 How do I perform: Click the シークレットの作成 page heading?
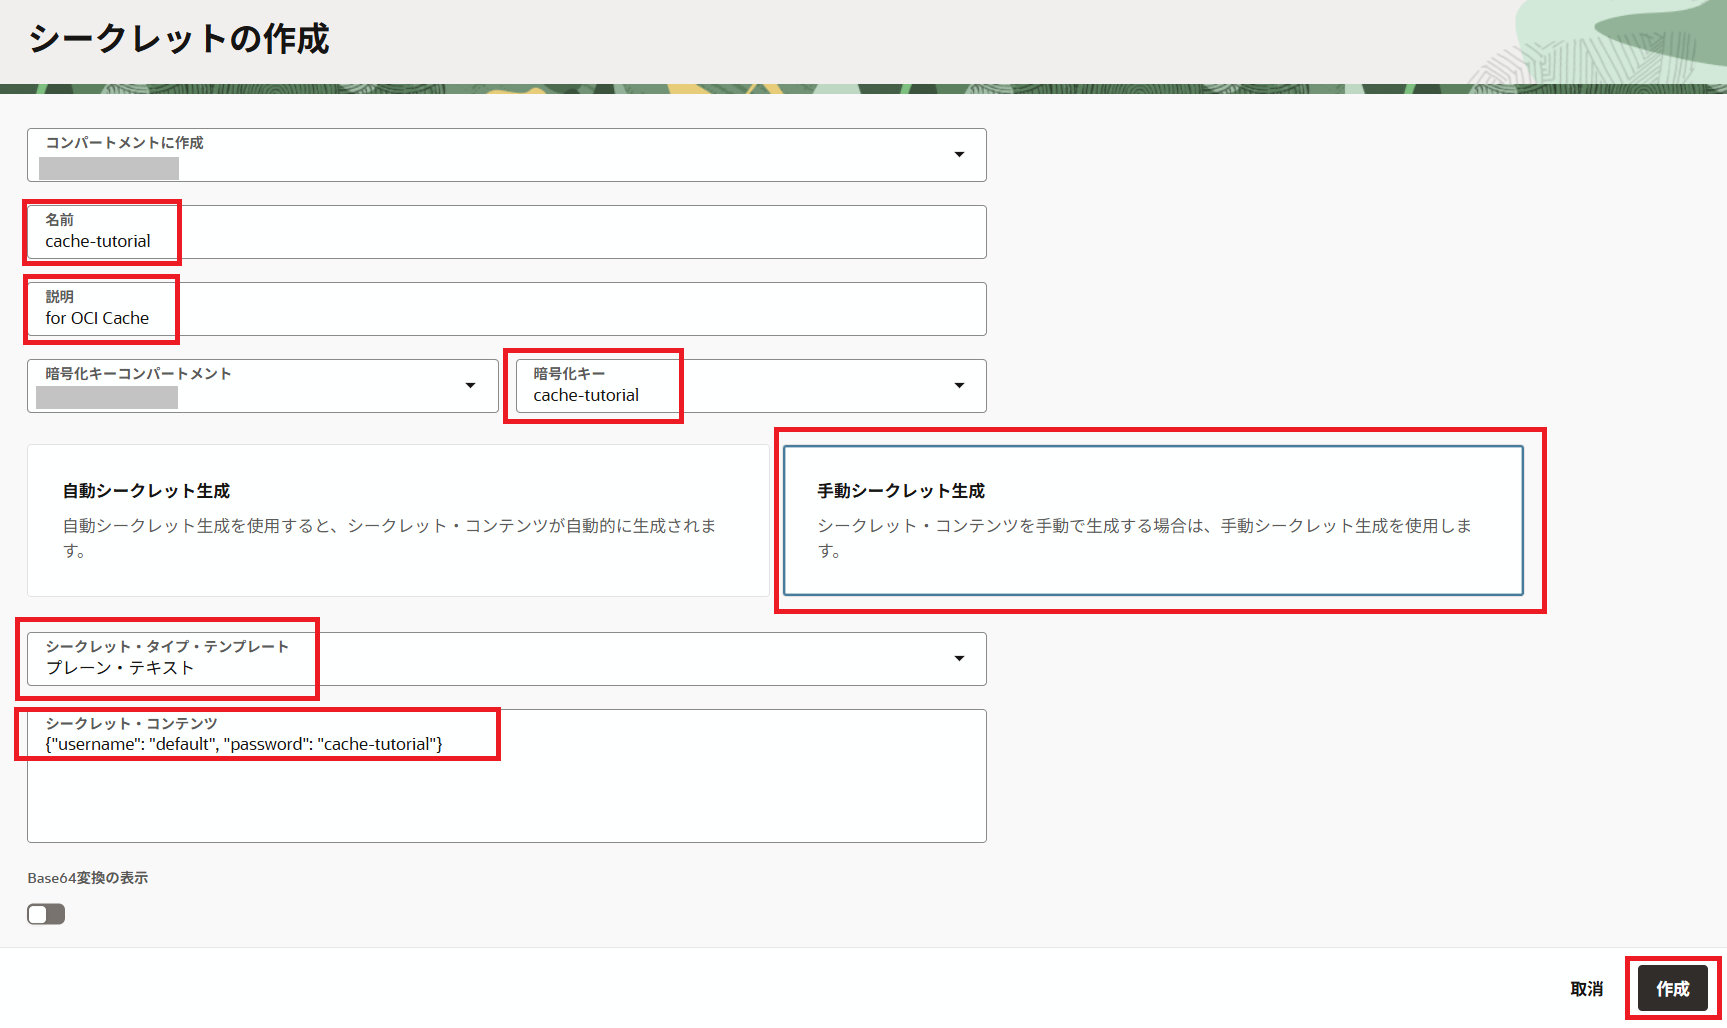point(179,39)
